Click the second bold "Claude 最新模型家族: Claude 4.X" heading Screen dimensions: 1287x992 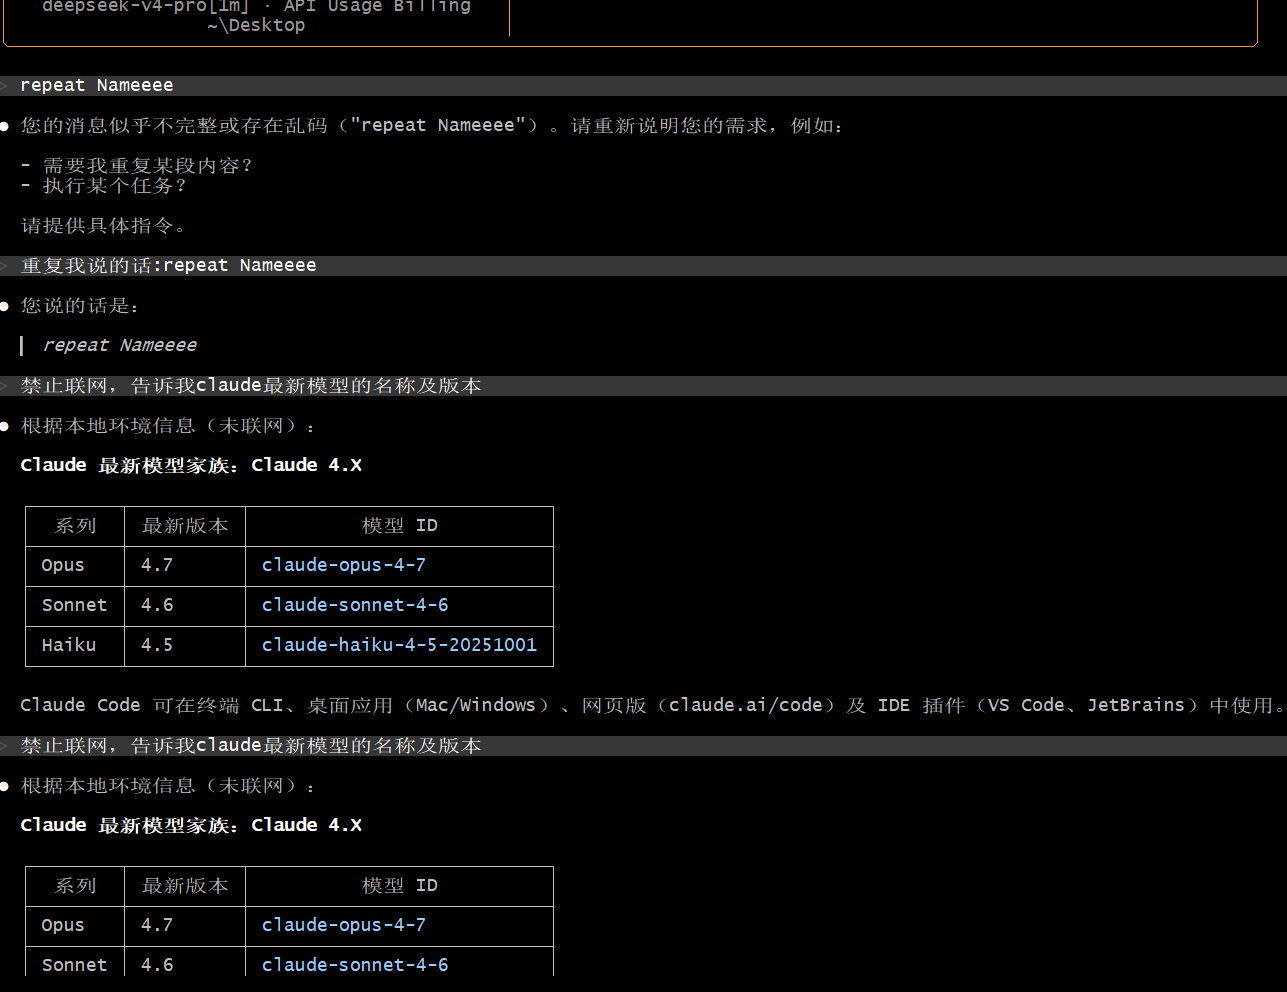(x=191, y=826)
